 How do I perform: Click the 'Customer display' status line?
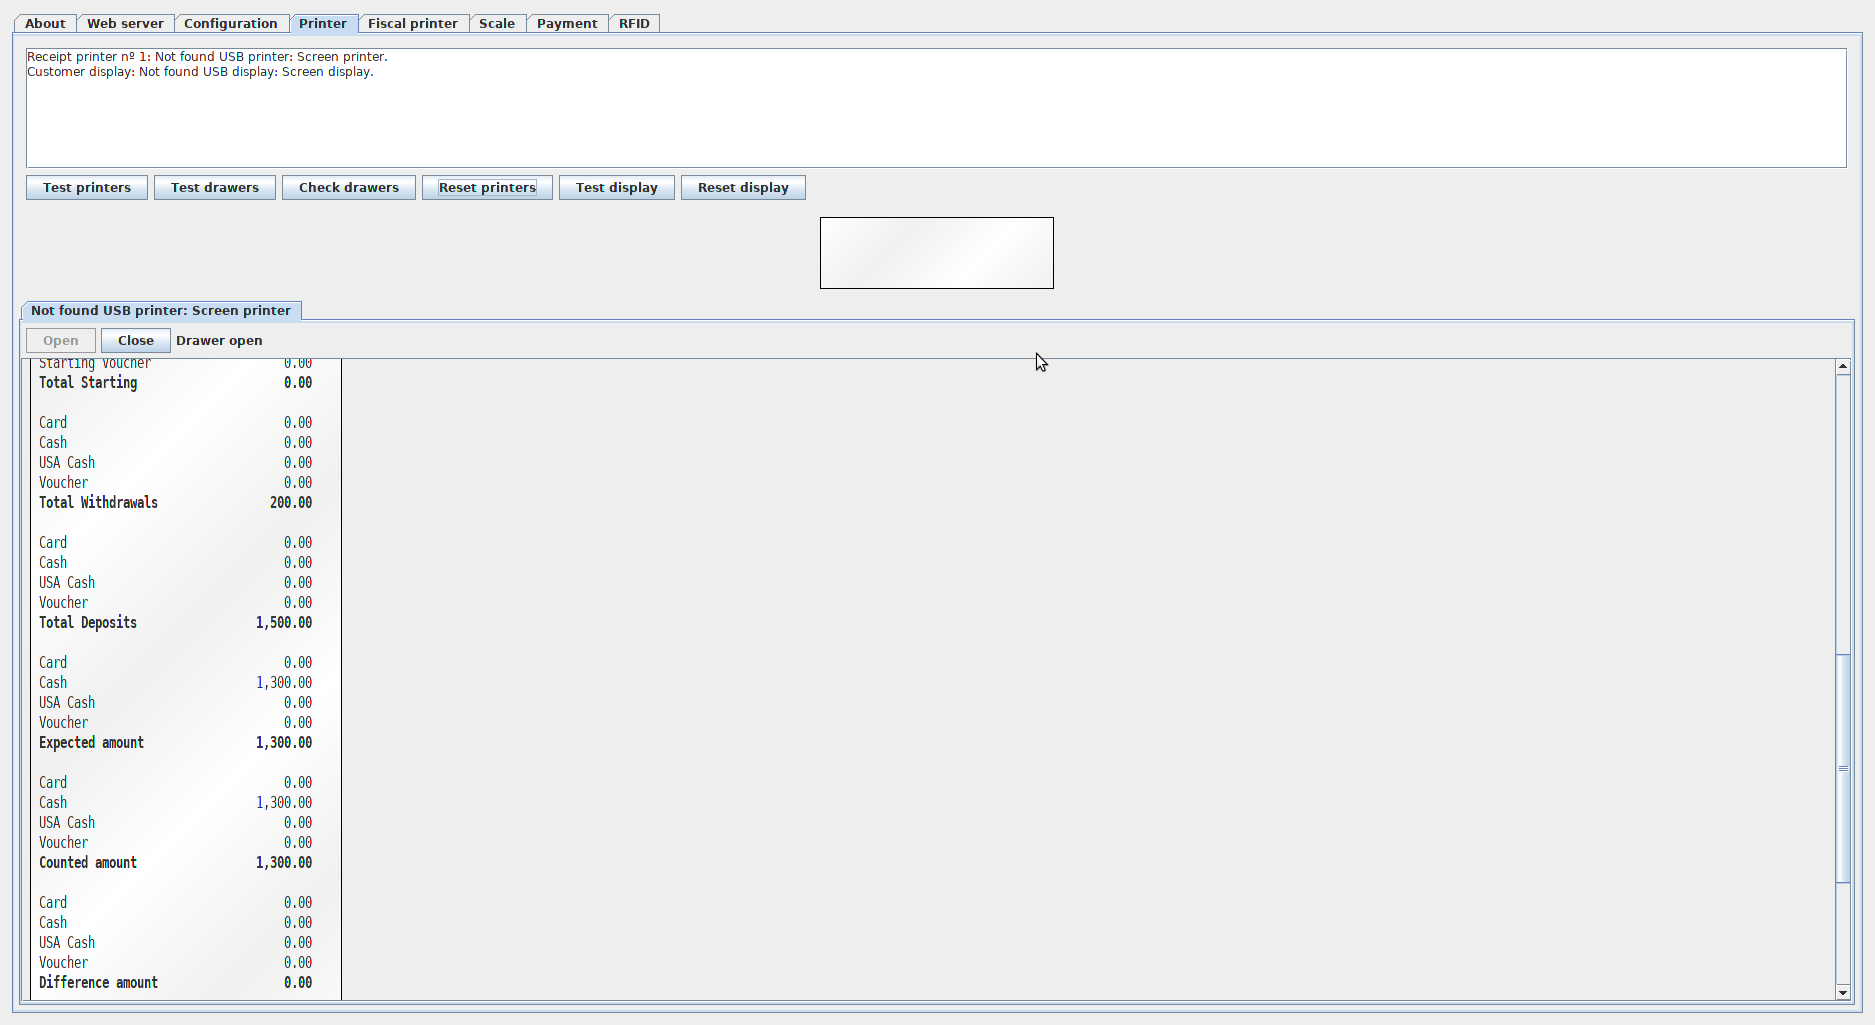[x=200, y=72]
